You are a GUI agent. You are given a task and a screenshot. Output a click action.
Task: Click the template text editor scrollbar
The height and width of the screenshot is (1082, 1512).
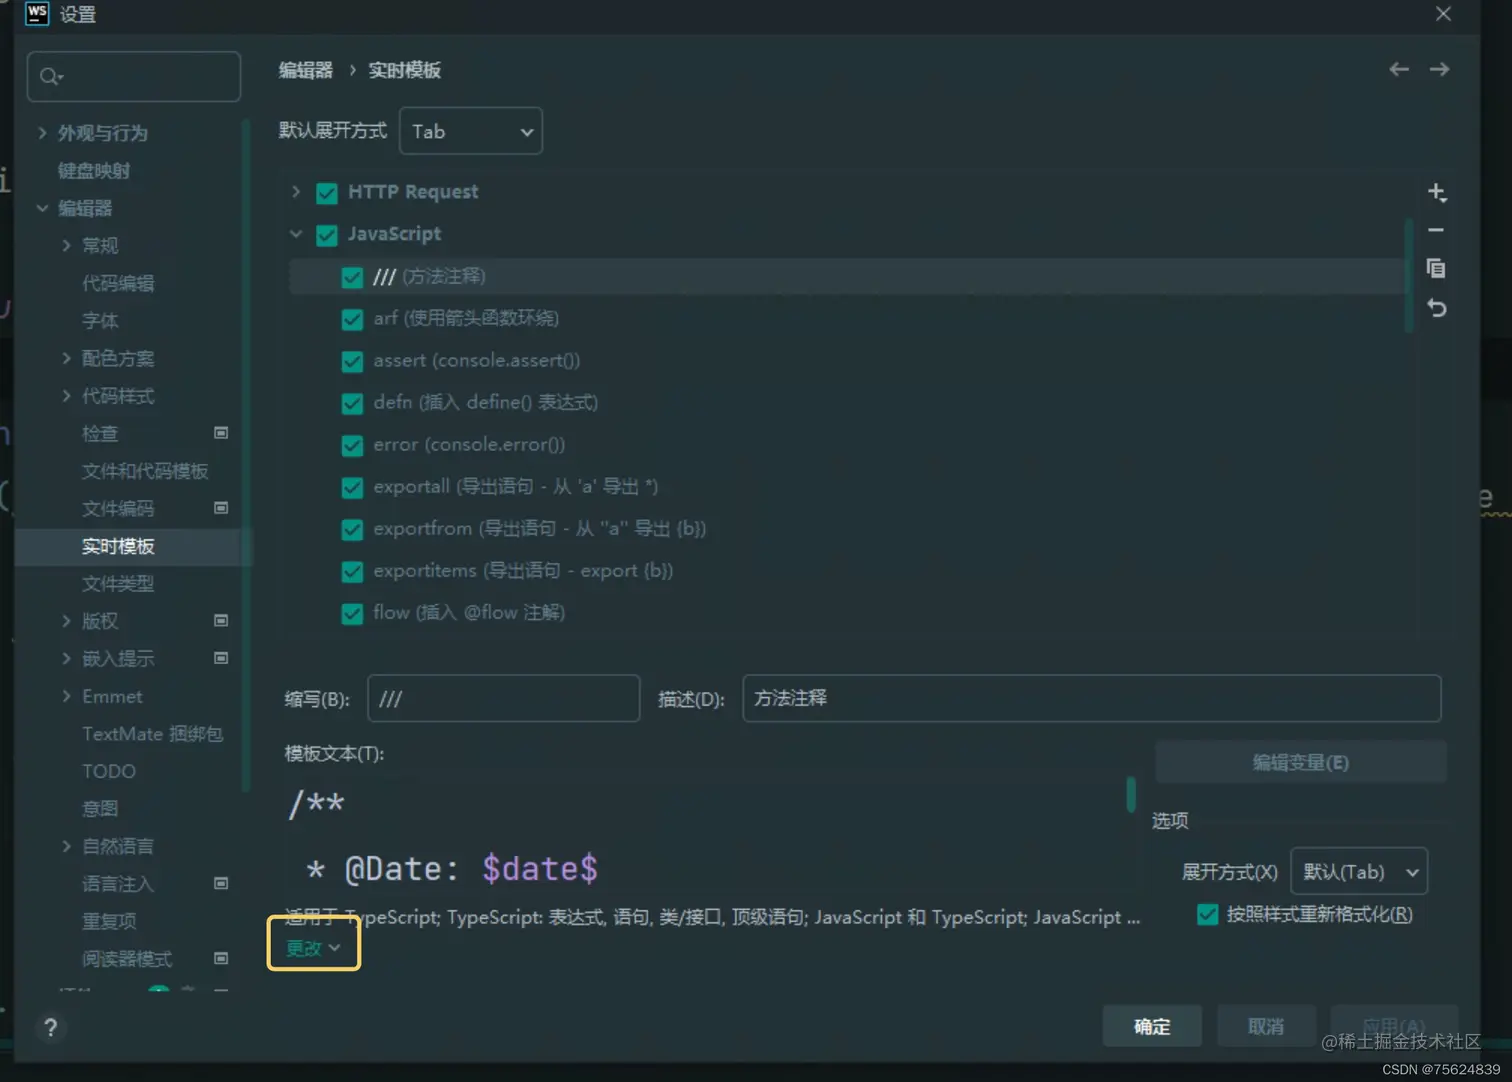pyautogui.click(x=1131, y=794)
